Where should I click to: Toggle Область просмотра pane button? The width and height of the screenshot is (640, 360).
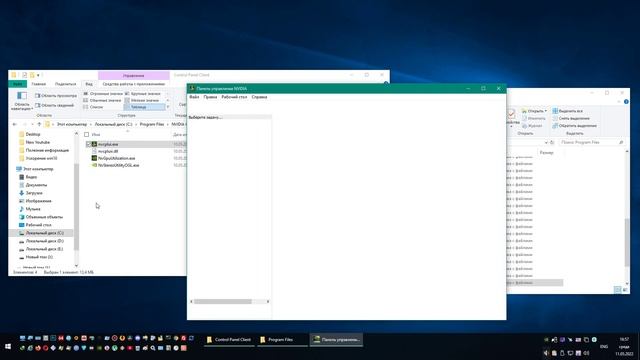(56, 96)
